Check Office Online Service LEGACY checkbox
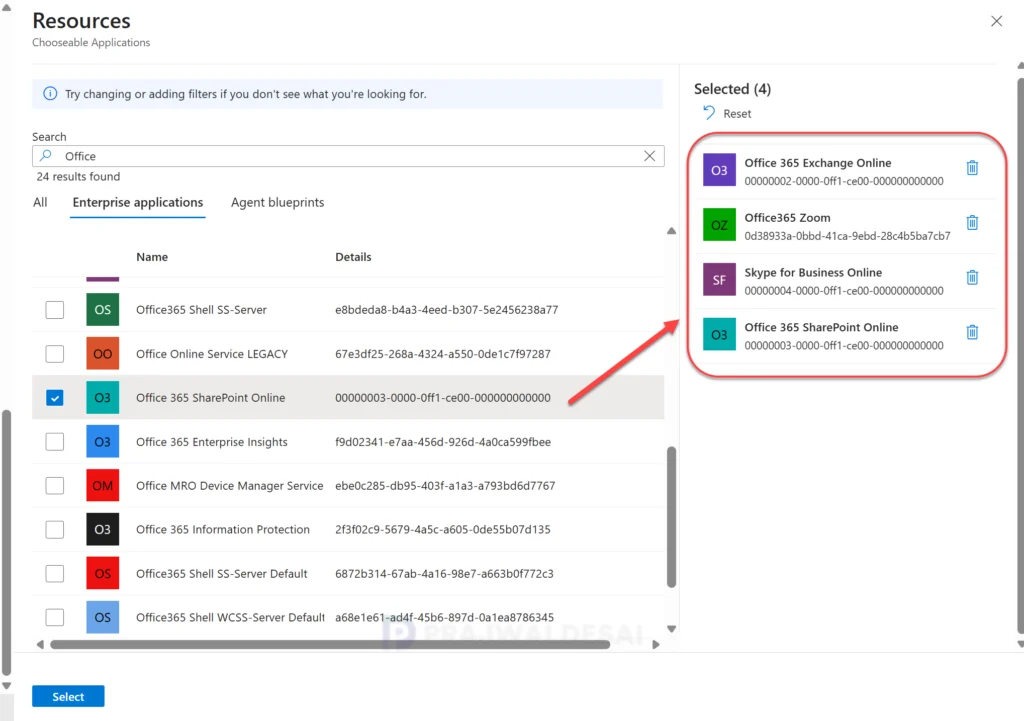Viewport: 1024px width, 721px height. point(55,354)
